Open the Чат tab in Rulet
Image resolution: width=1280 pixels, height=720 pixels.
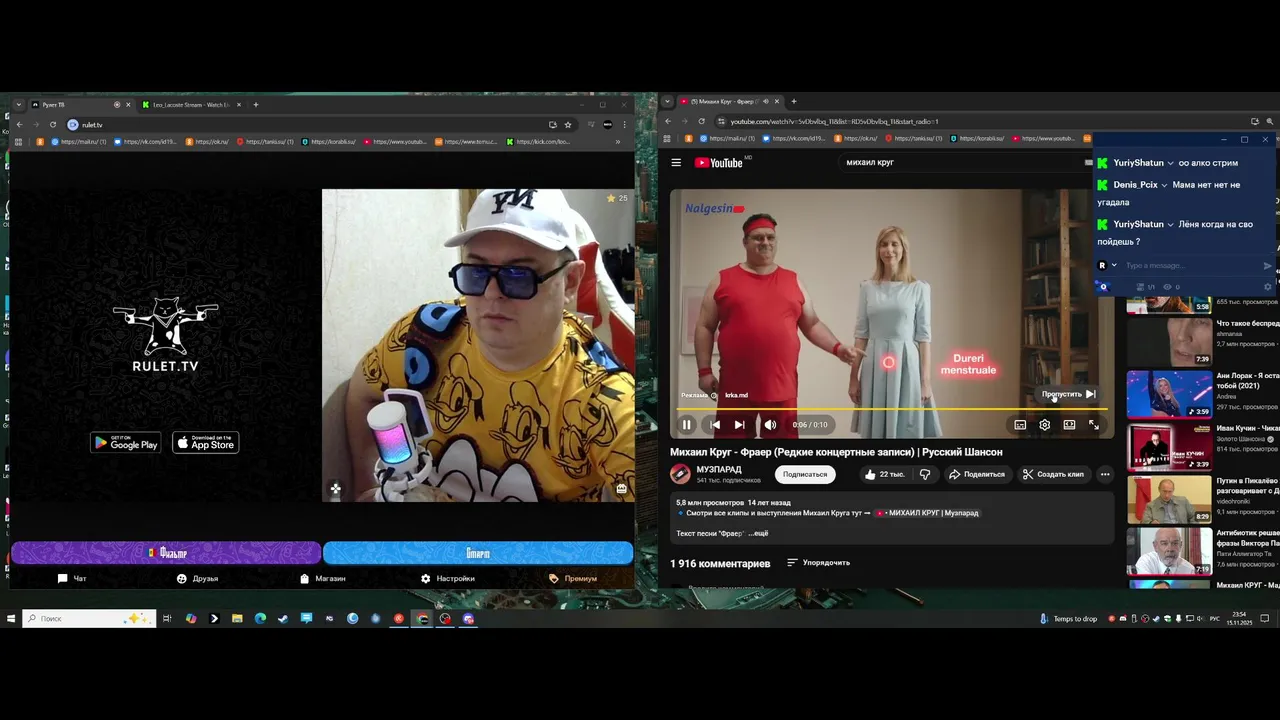pos(72,578)
